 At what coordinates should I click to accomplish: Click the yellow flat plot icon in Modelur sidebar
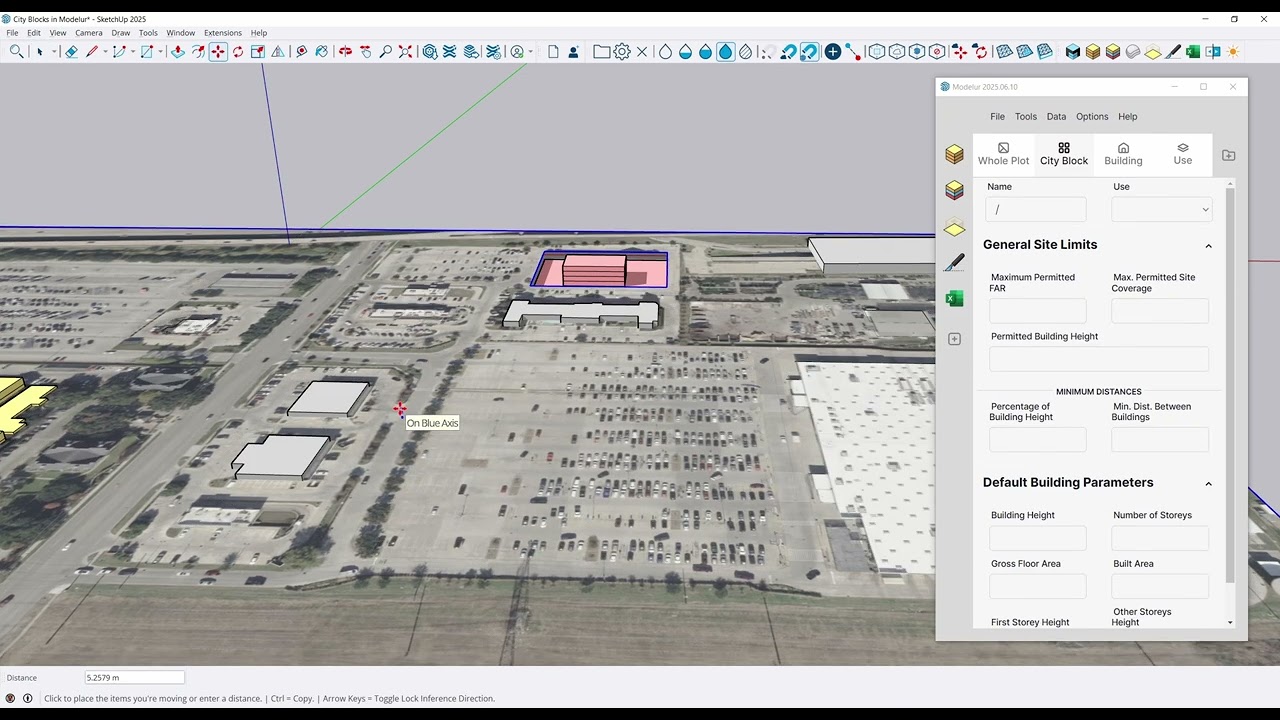[954, 229]
